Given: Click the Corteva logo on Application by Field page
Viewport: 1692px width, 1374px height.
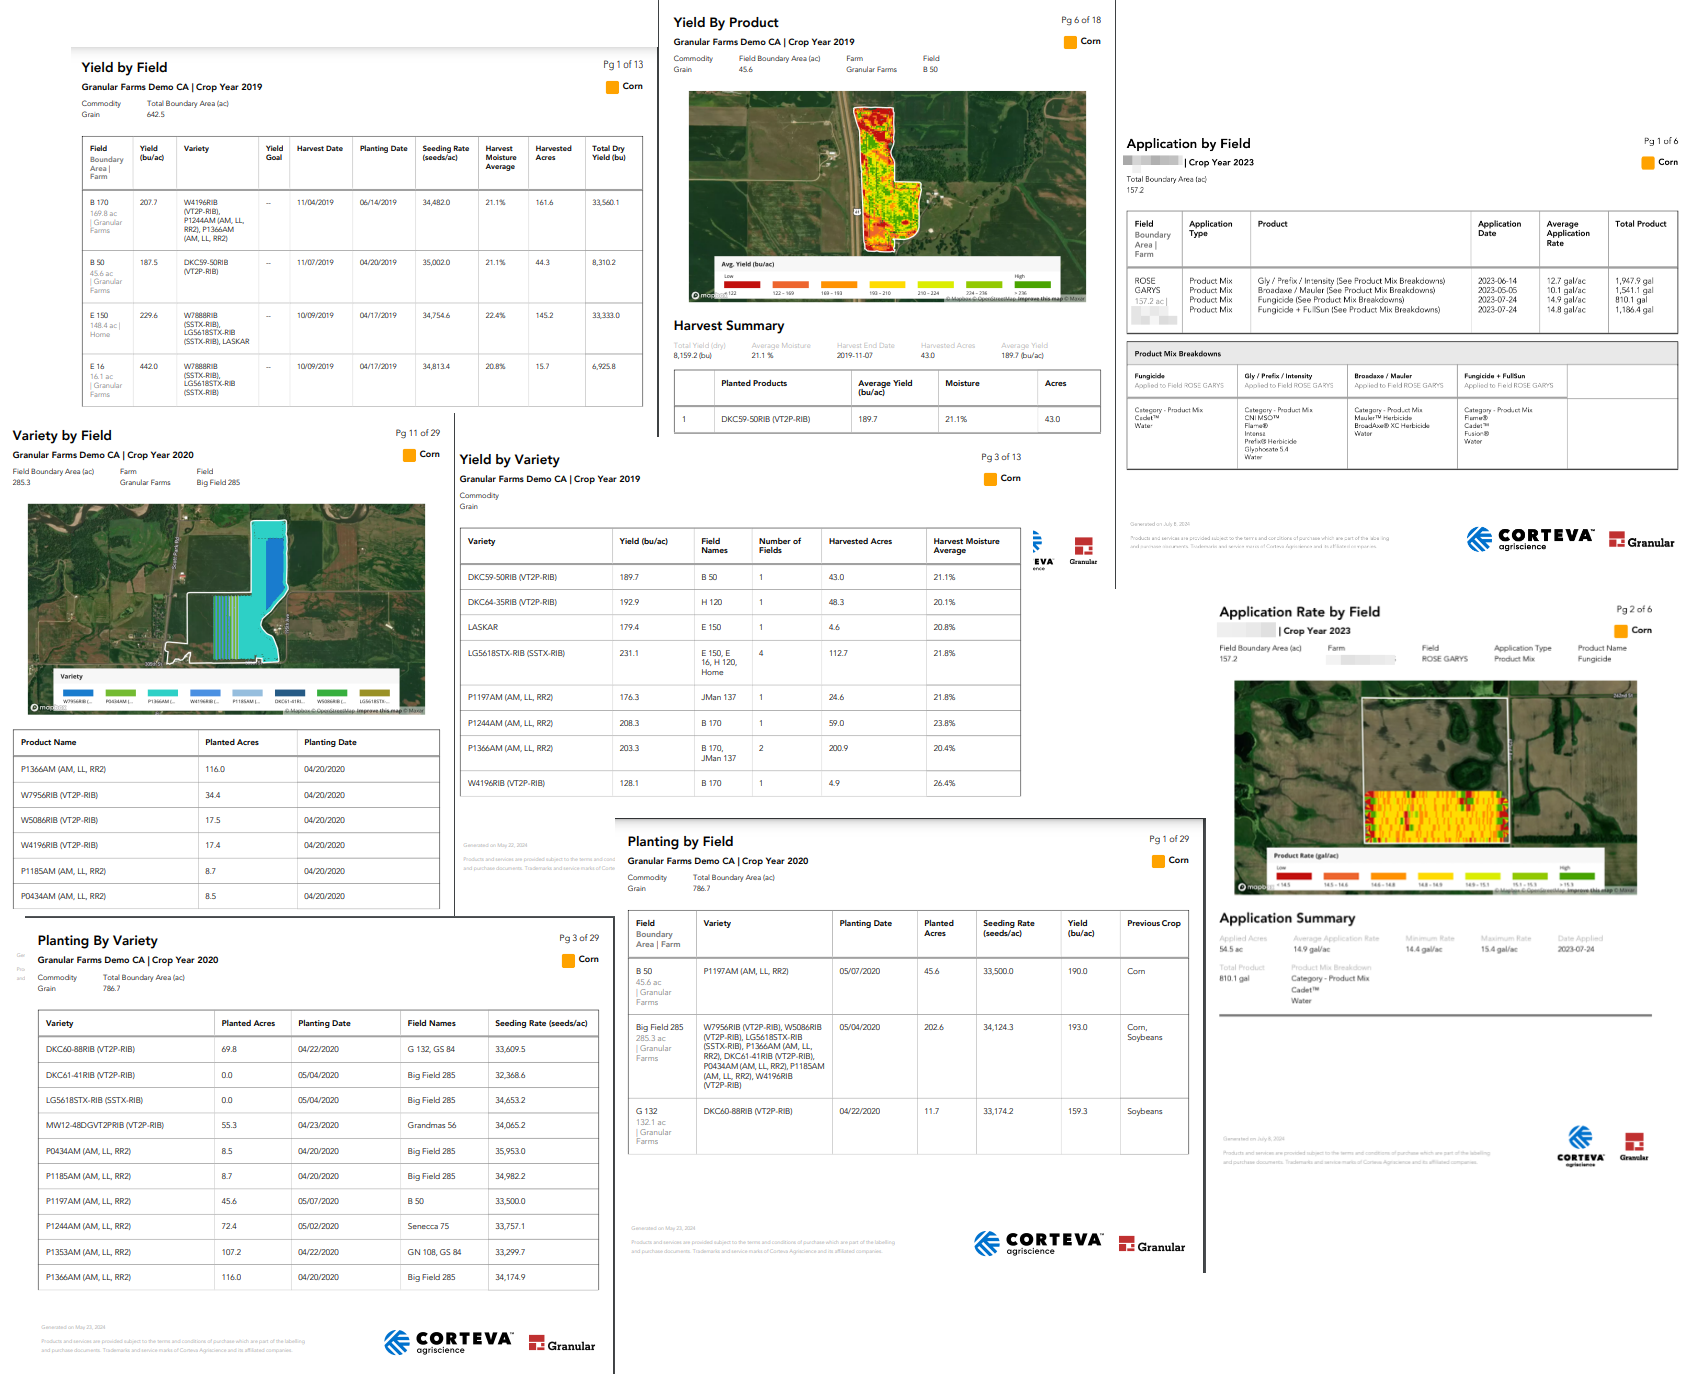Looking at the screenshot, I should (1530, 539).
